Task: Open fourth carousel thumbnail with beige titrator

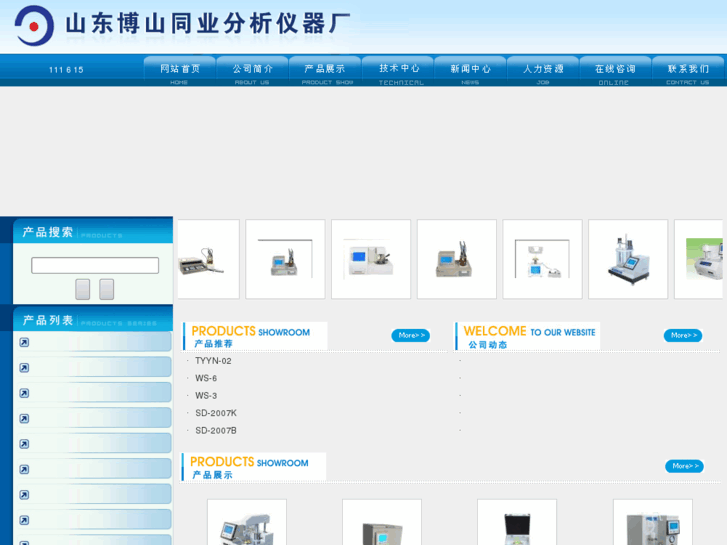Action: coord(457,259)
